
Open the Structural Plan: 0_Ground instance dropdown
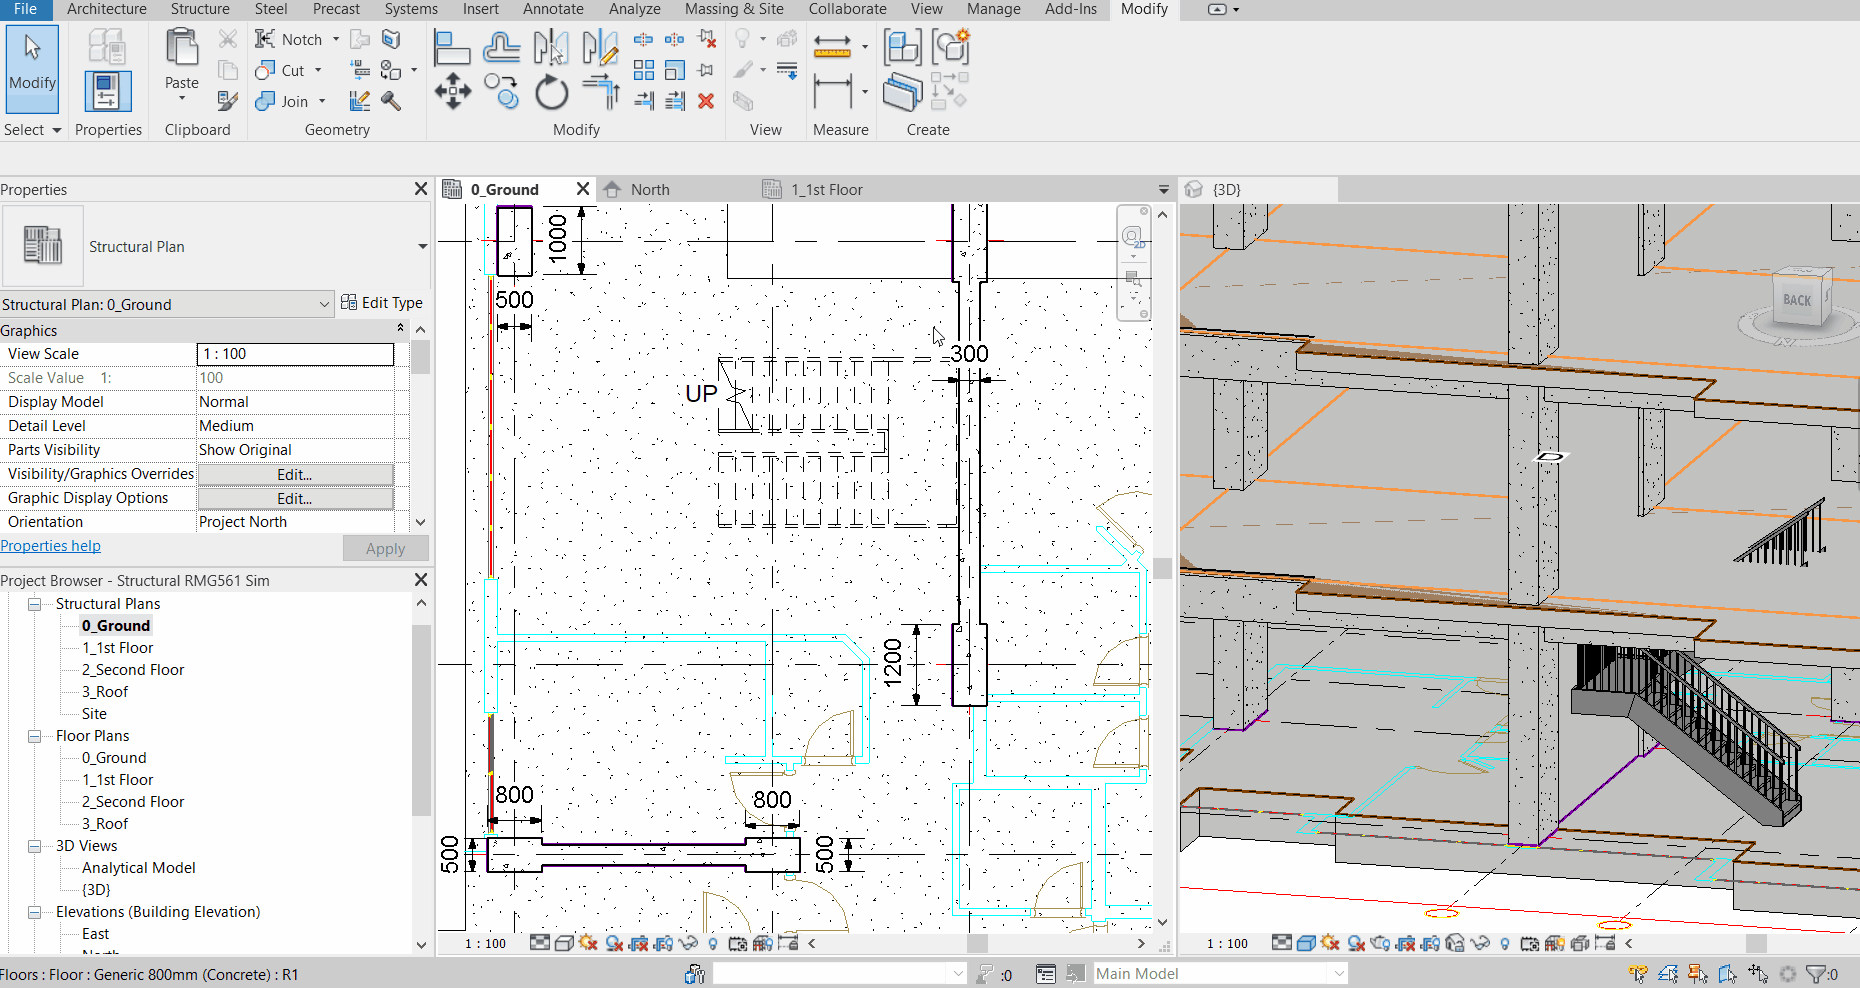coord(324,304)
